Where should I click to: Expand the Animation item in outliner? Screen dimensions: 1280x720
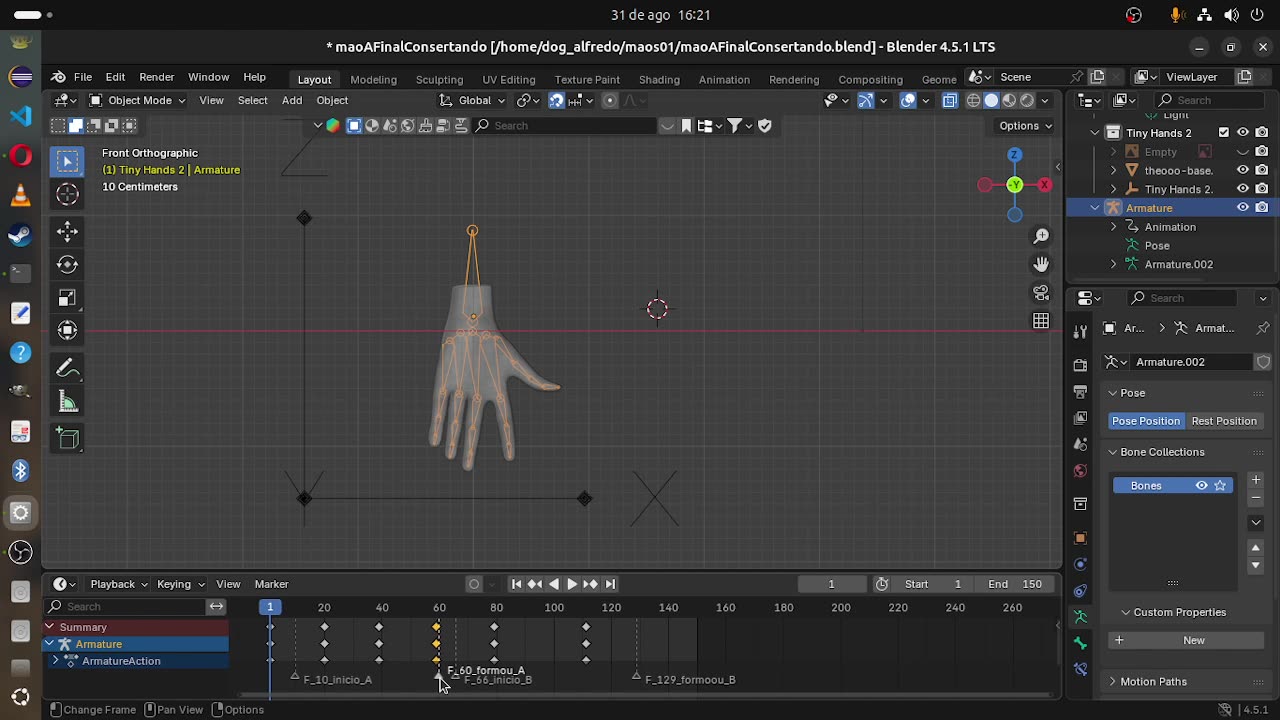(x=1114, y=227)
